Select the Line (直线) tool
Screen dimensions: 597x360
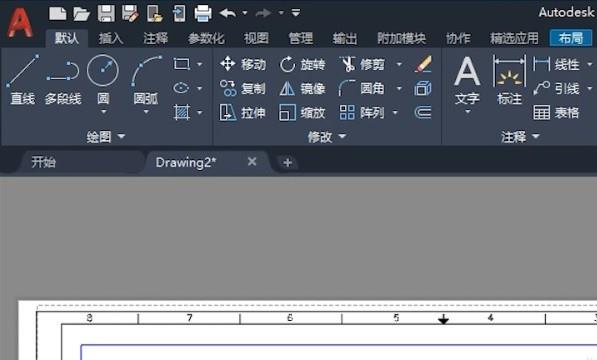23,79
